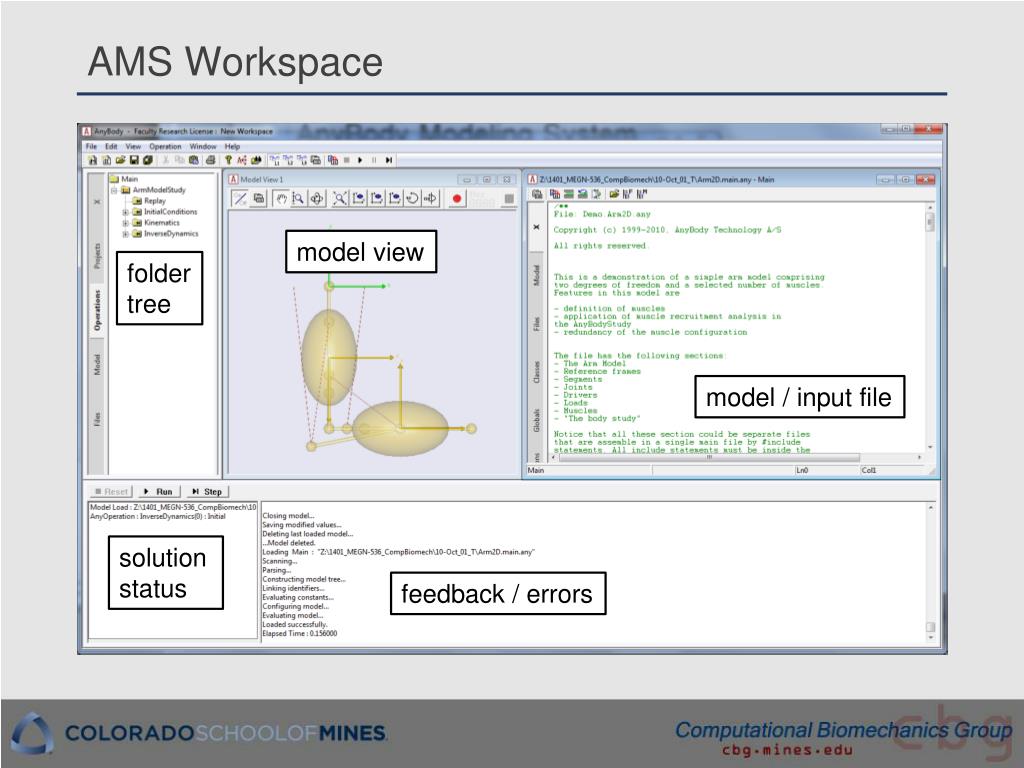Select the Kinematics label in the tree
The width and height of the screenshot is (1024, 768).
(x=161, y=223)
